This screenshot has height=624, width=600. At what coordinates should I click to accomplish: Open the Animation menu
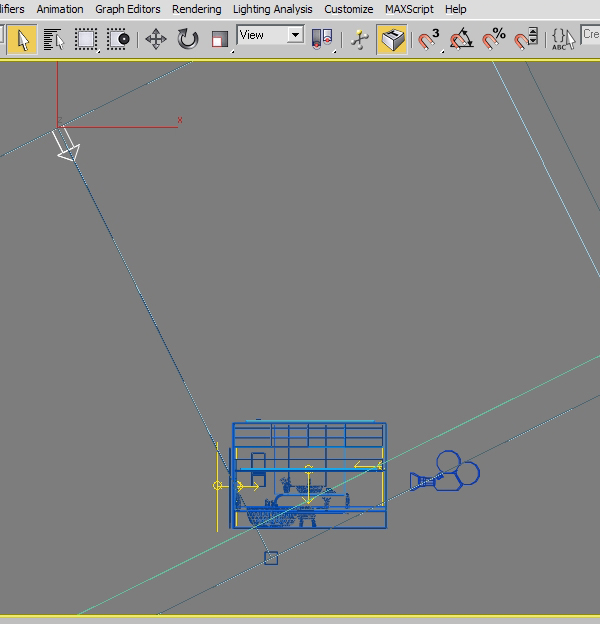pos(60,9)
